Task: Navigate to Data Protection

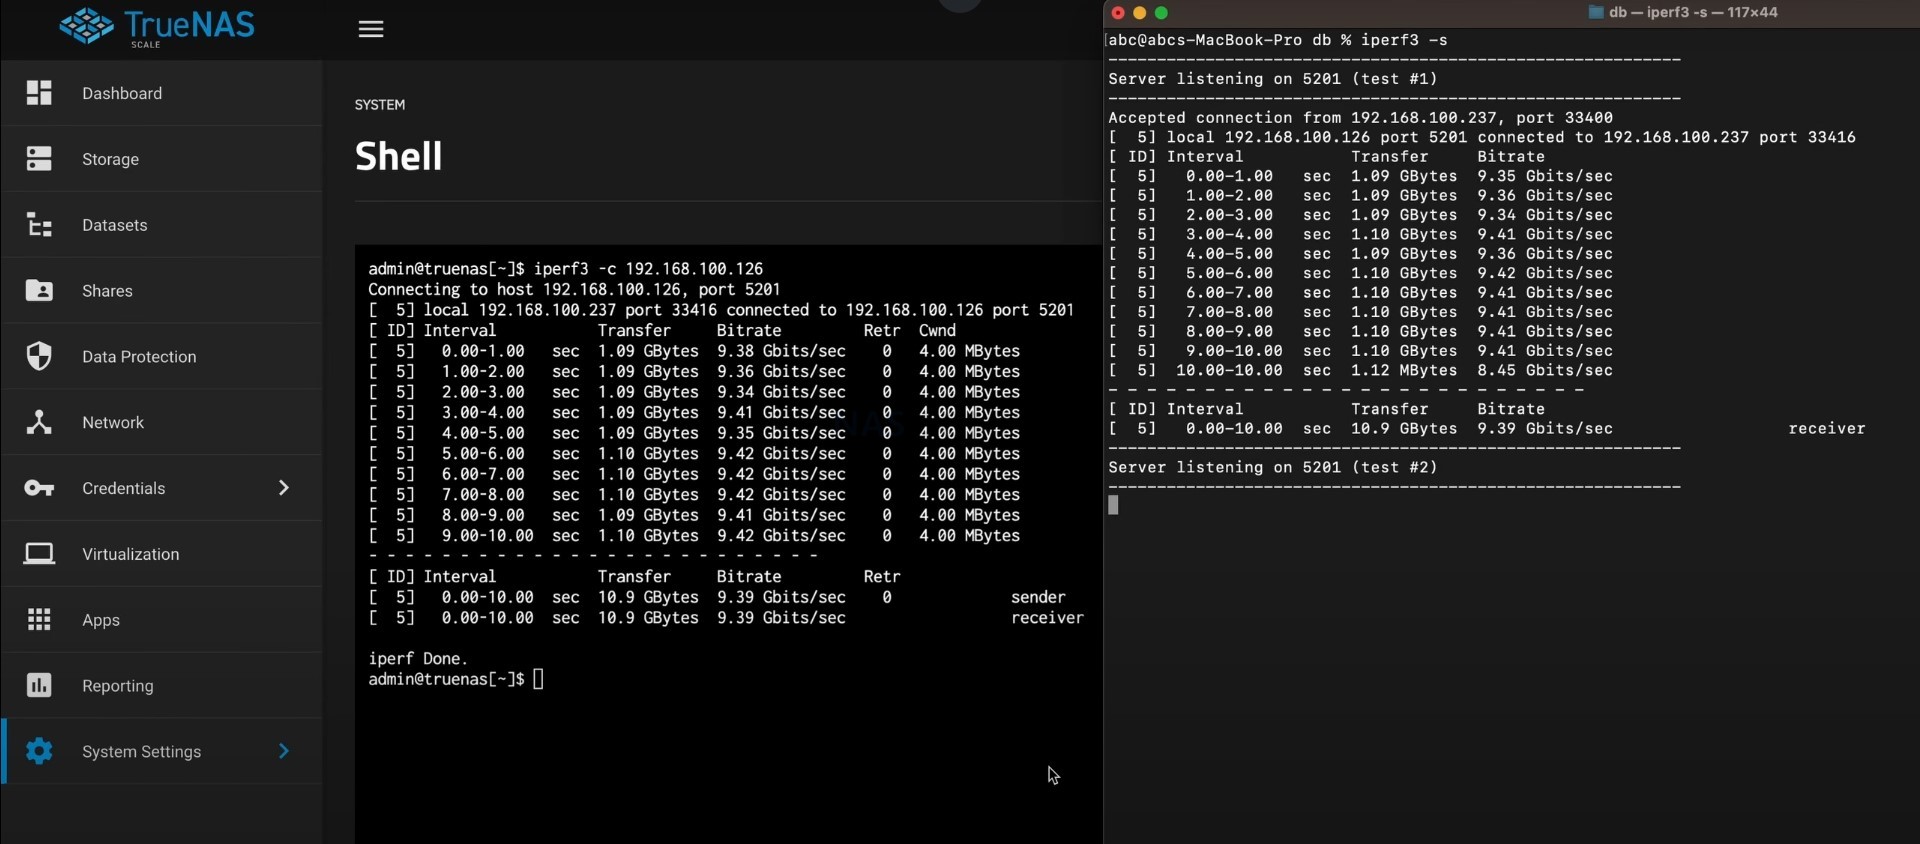Action: (162, 357)
